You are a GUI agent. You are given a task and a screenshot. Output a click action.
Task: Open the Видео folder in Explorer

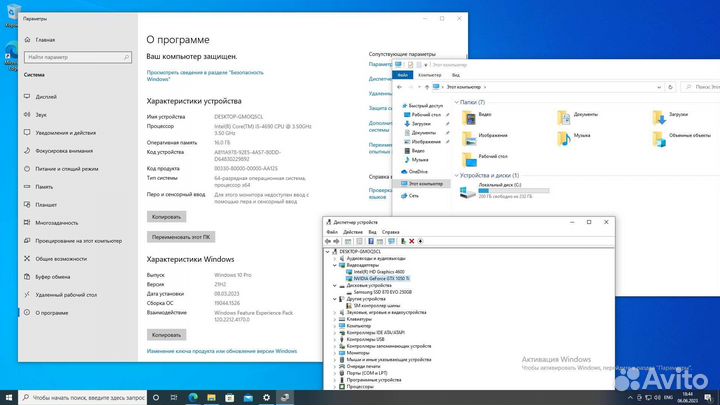point(477,118)
